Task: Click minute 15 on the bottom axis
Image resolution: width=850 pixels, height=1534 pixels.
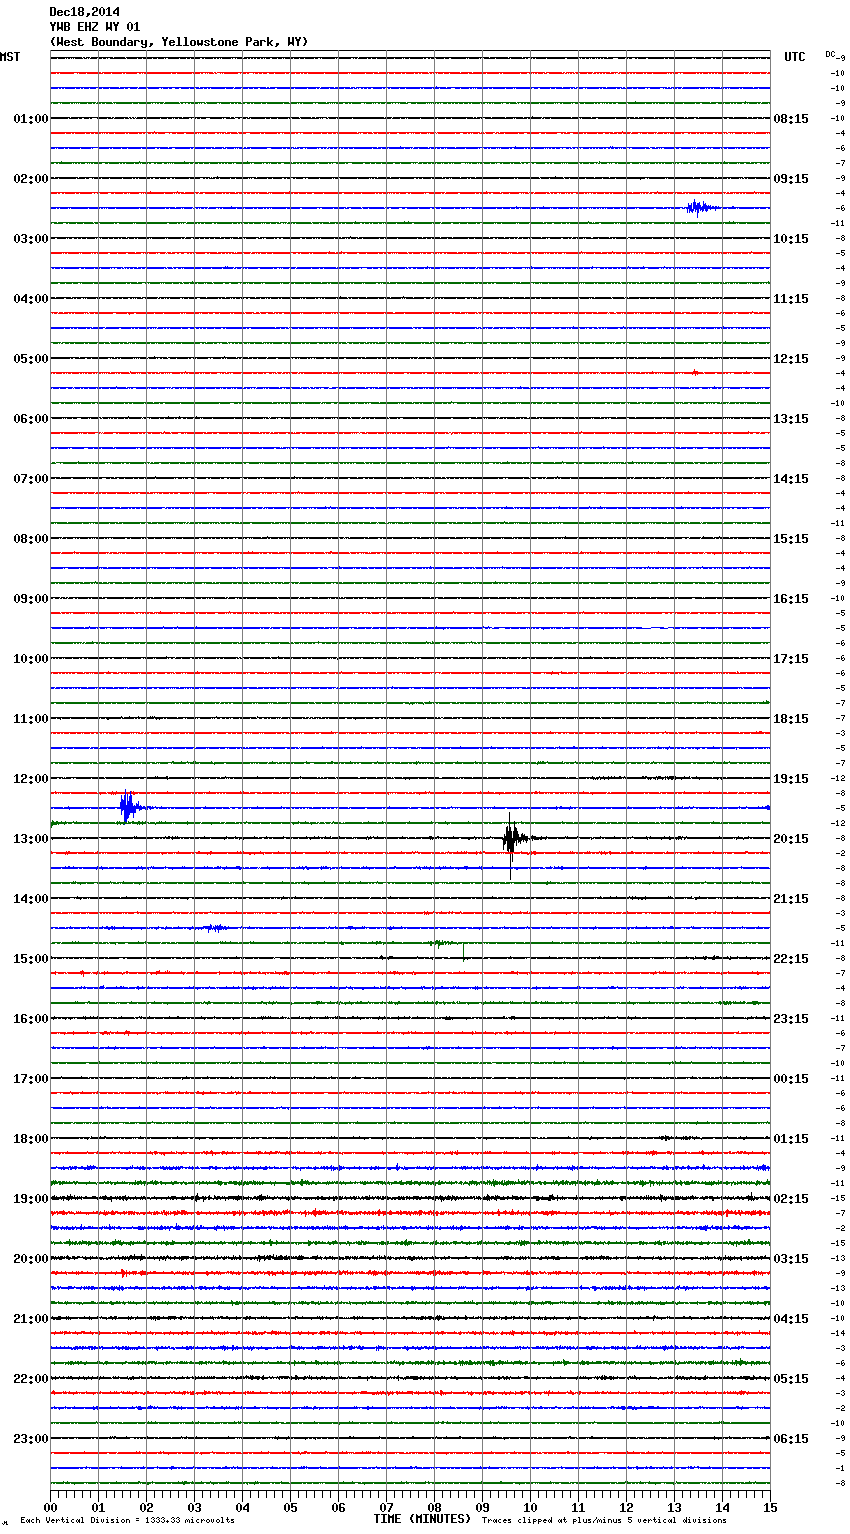Action: point(770,1507)
